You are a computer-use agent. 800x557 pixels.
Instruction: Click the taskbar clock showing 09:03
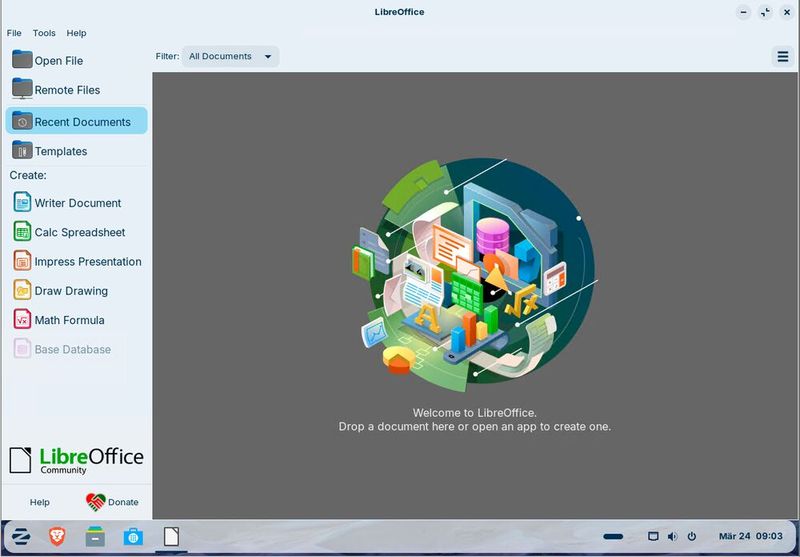[750, 536]
